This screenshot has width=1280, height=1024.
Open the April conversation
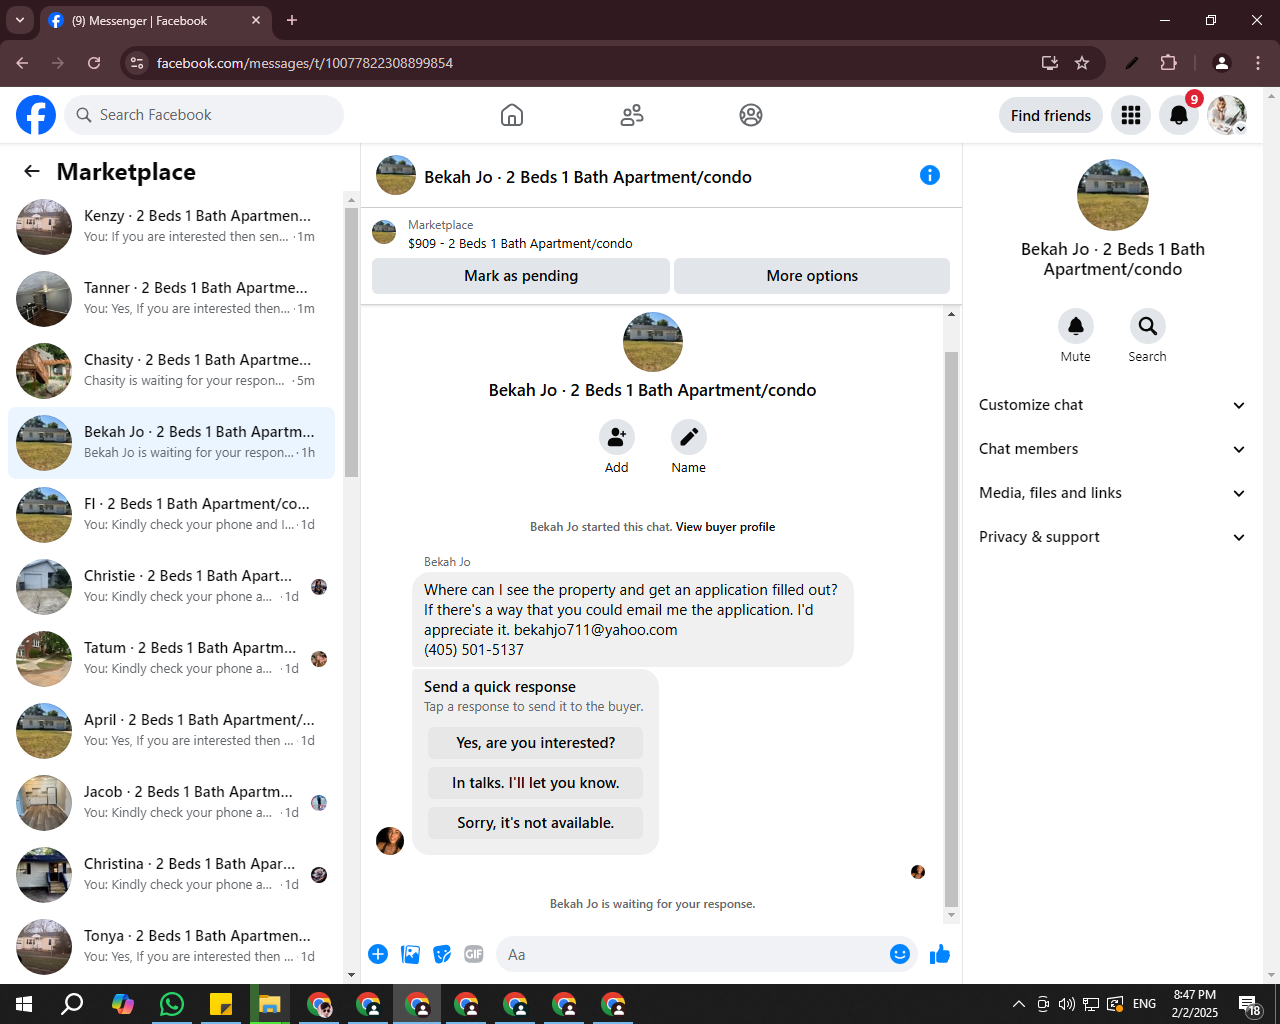(x=171, y=731)
